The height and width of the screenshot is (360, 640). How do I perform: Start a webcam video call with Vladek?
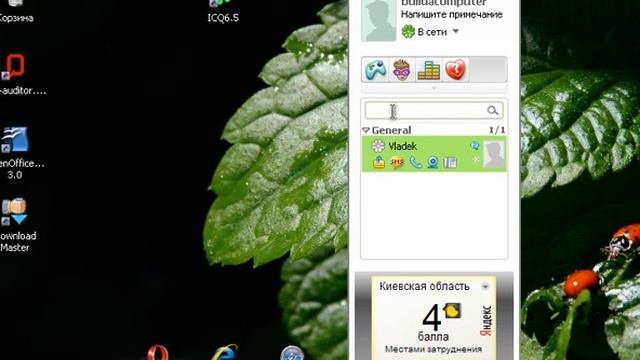pyautogui.click(x=433, y=162)
